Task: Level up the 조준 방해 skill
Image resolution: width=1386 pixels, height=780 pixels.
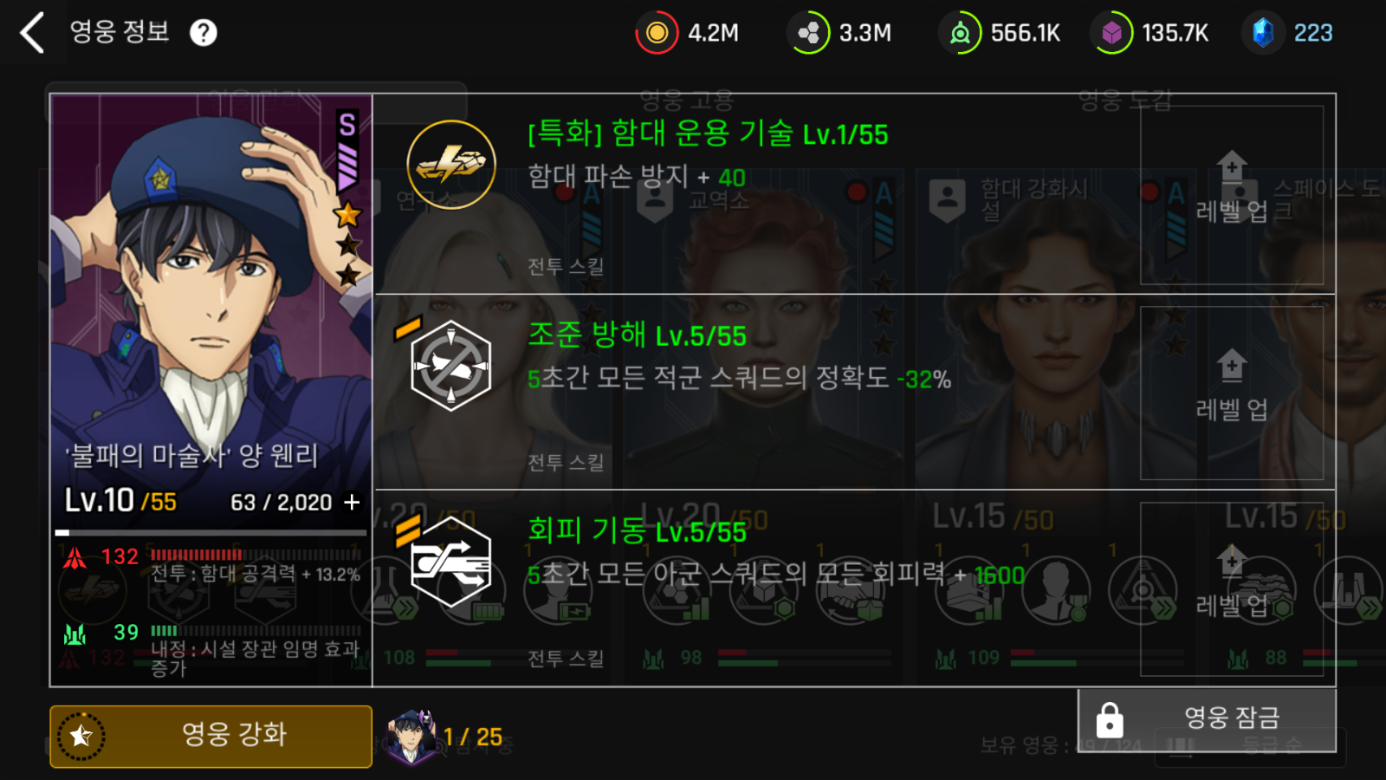Action: pyautogui.click(x=1232, y=393)
